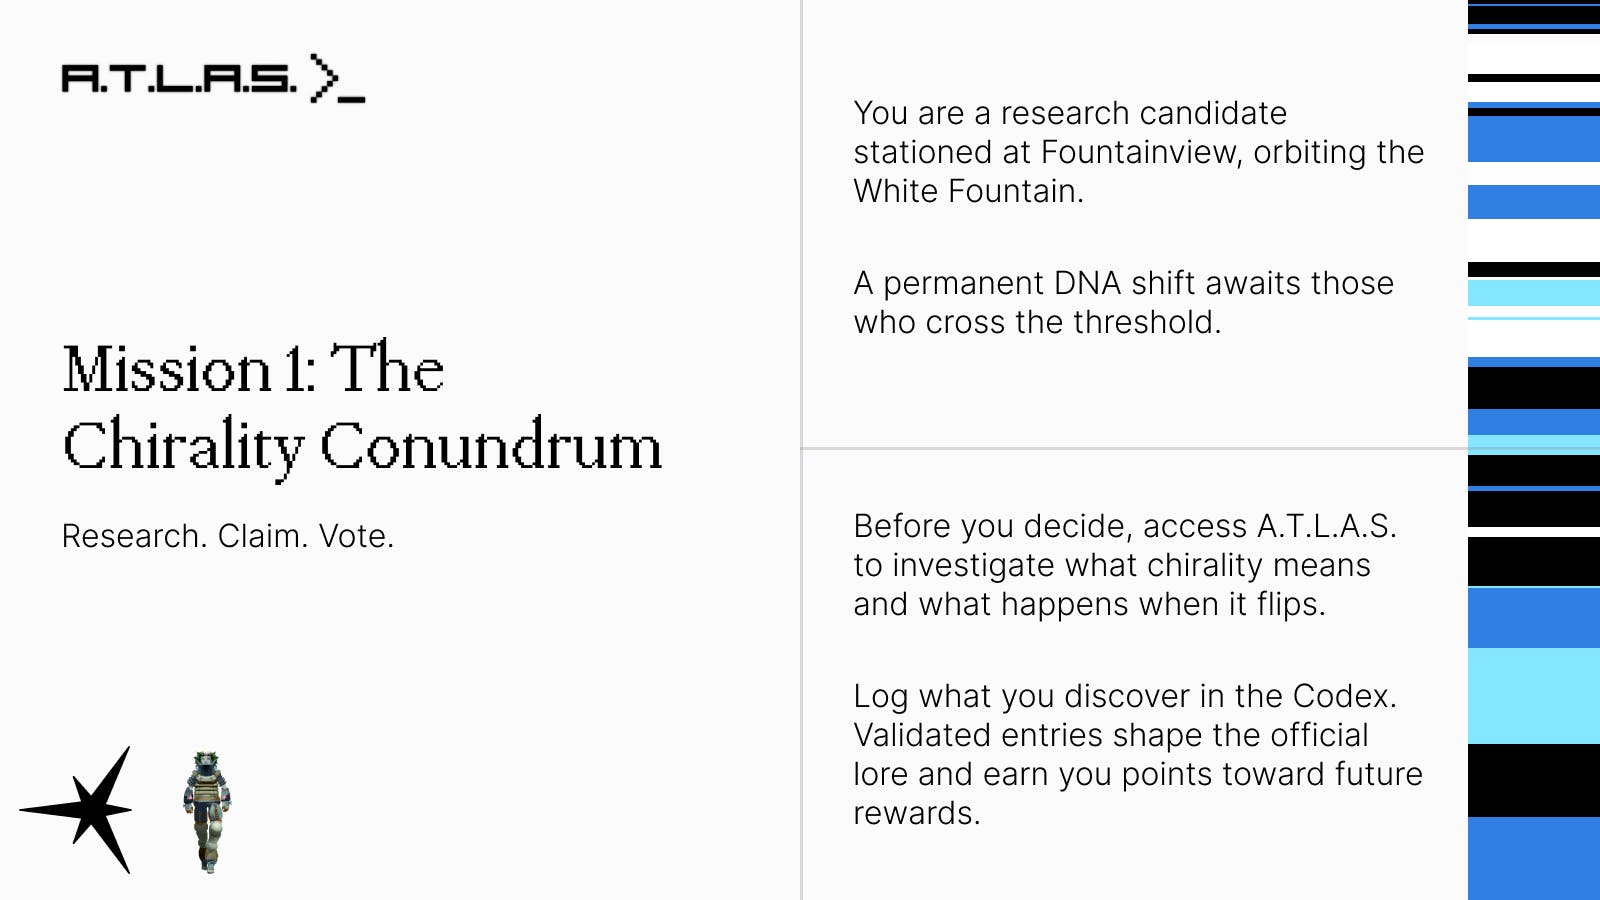The height and width of the screenshot is (900, 1600).
Task: Click the White Fountain text
Action: click(968, 191)
